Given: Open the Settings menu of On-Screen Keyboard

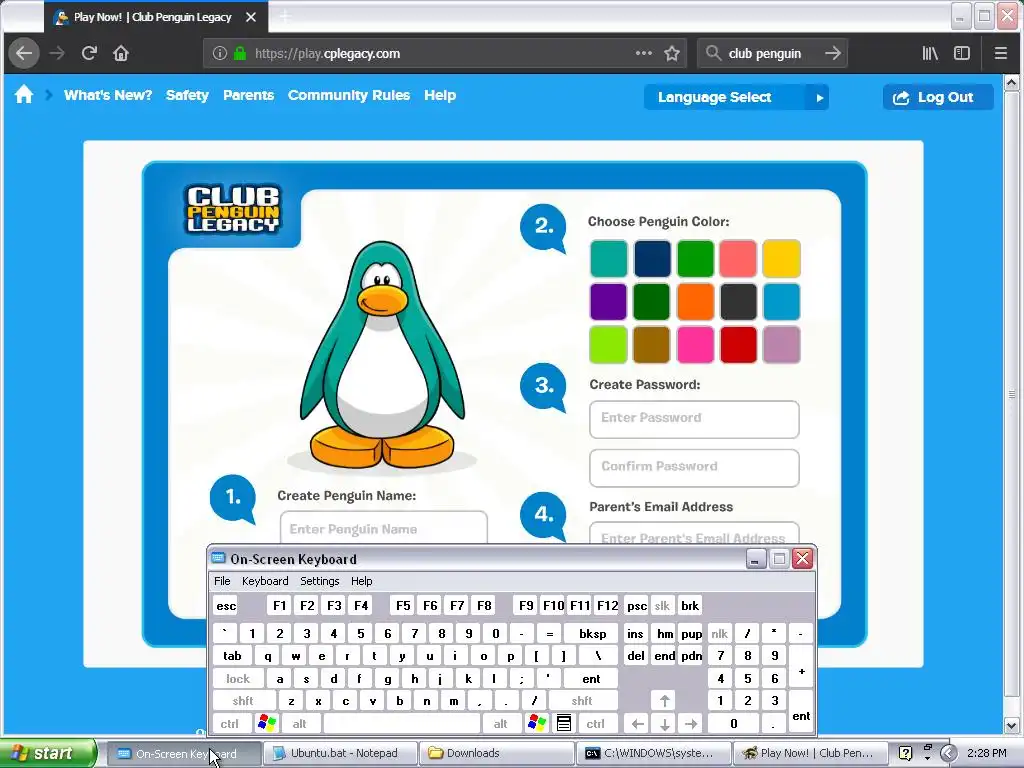Looking at the screenshot, I should pyautogui.click(x=319, y=581).
